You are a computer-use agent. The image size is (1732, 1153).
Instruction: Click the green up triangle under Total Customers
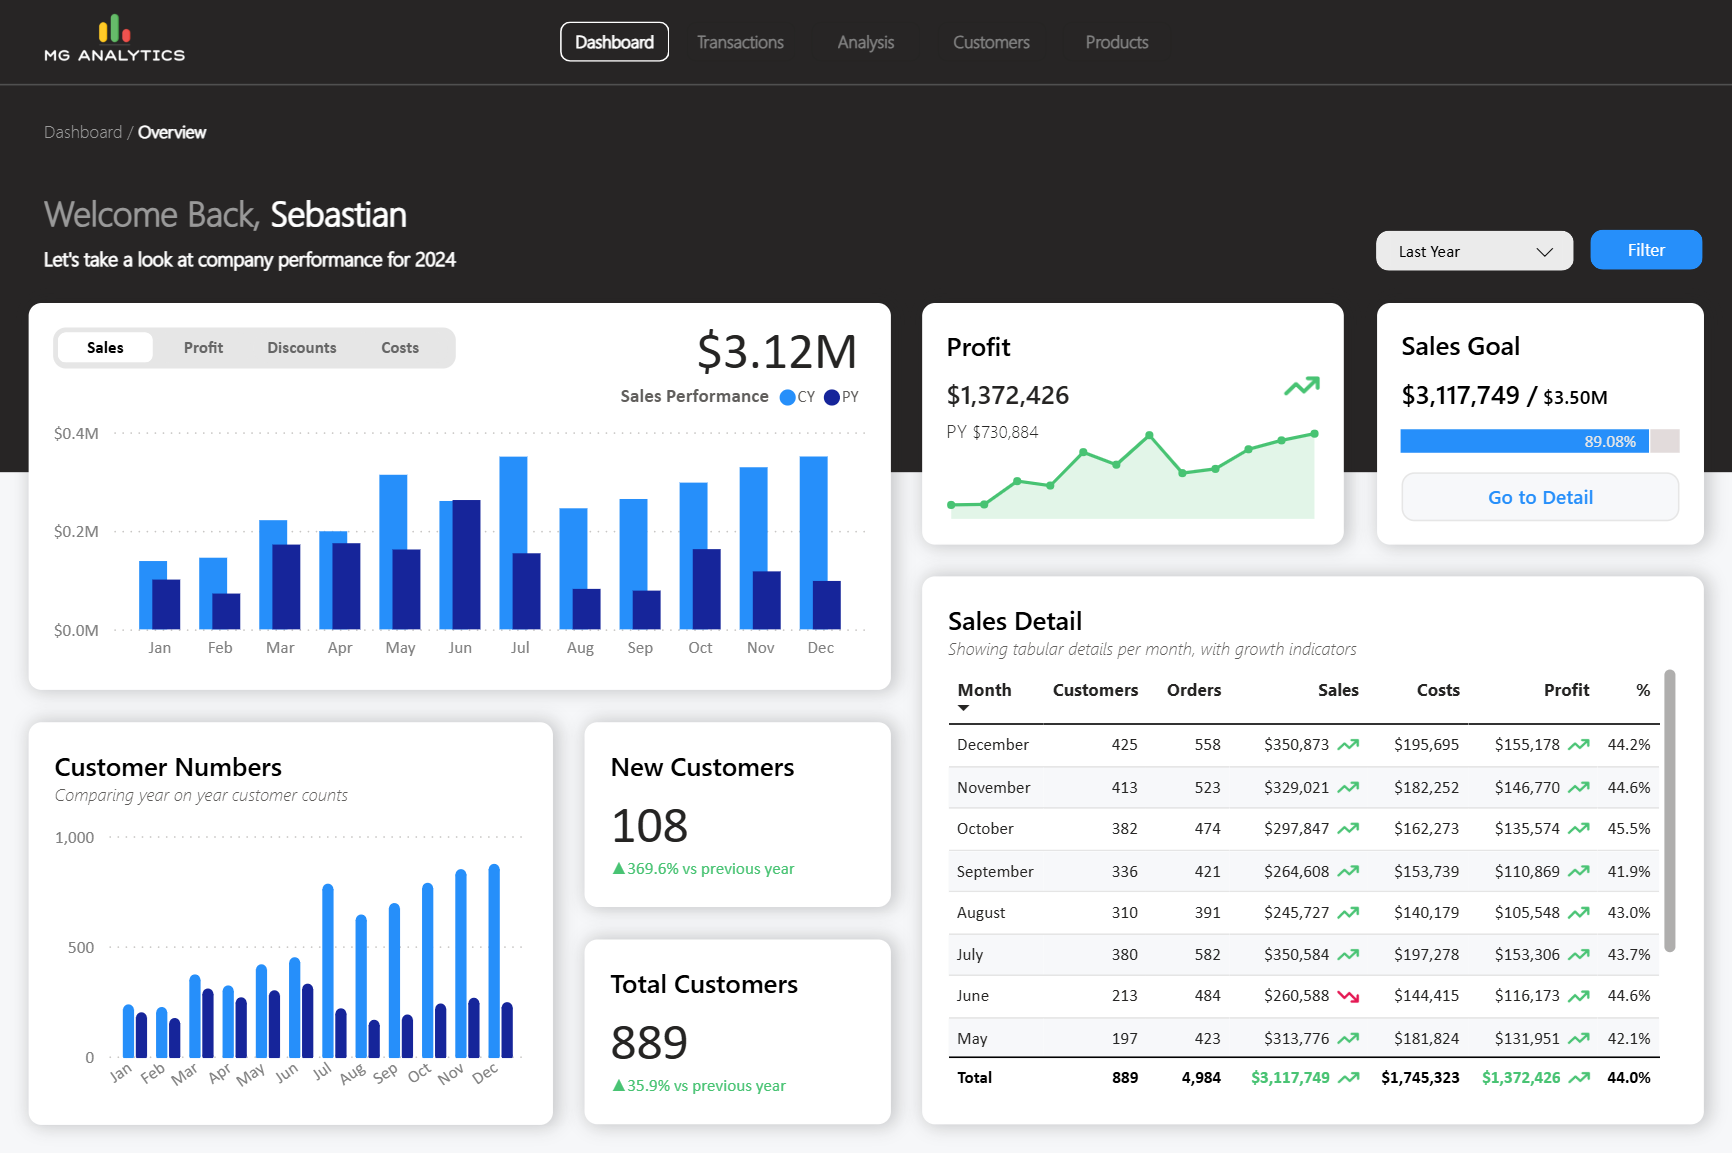pos(618,1086)
